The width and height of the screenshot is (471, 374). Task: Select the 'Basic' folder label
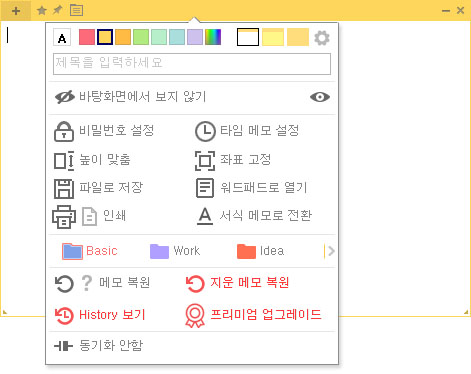(x=102, y=251)
